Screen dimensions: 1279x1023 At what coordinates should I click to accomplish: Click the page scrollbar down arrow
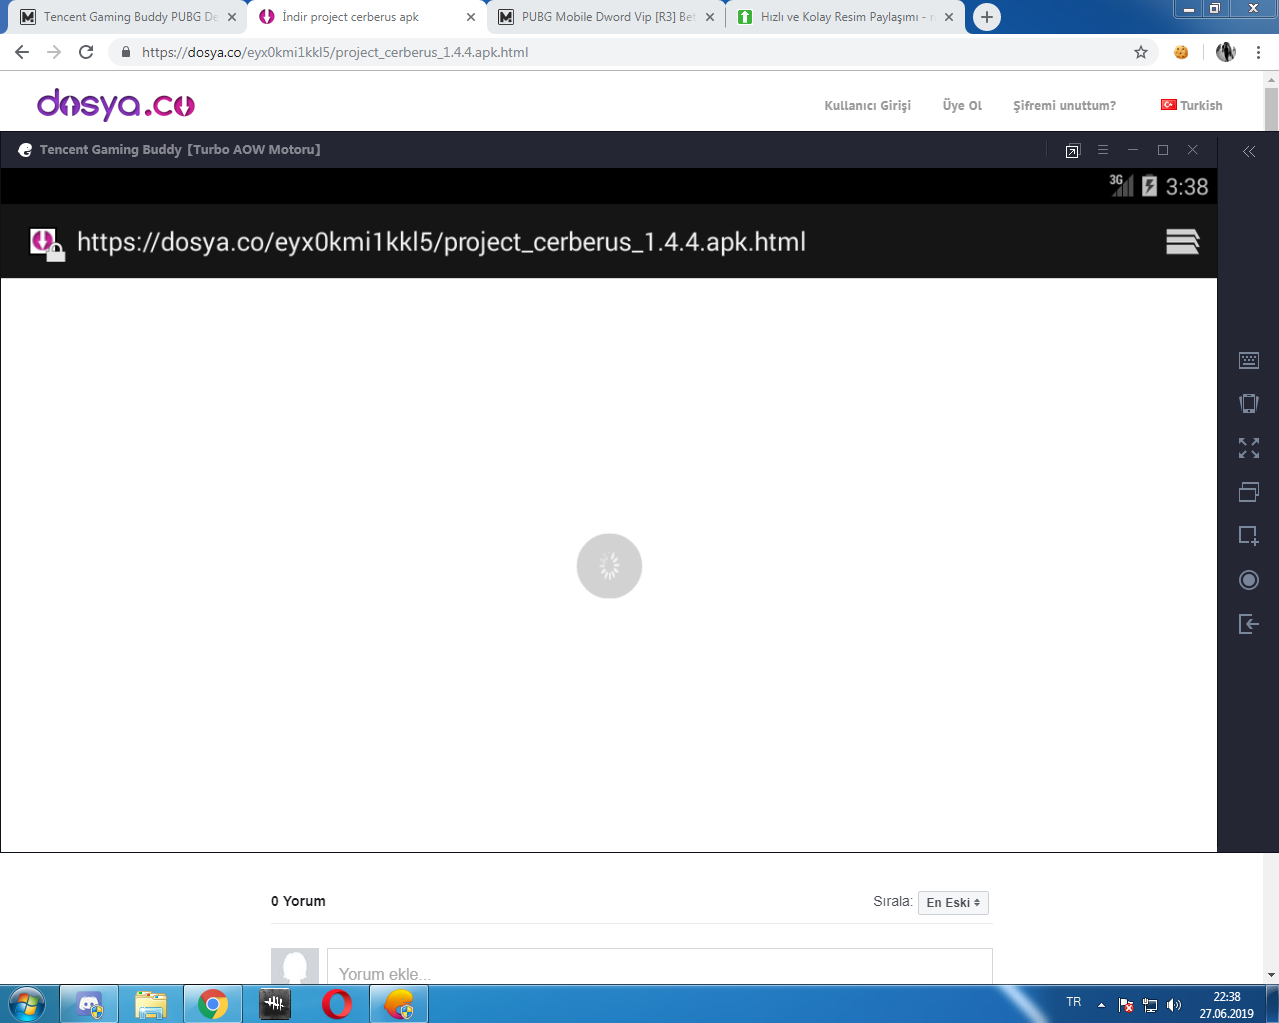[x=1271, y=974]
